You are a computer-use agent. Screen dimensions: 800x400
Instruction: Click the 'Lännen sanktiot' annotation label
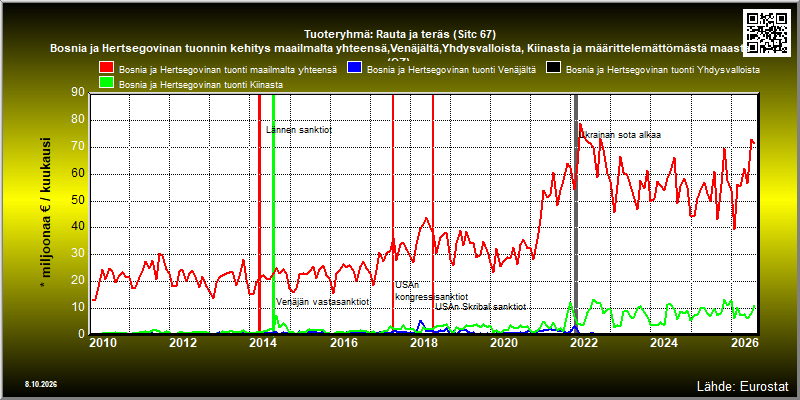click(x=299, y=130)
